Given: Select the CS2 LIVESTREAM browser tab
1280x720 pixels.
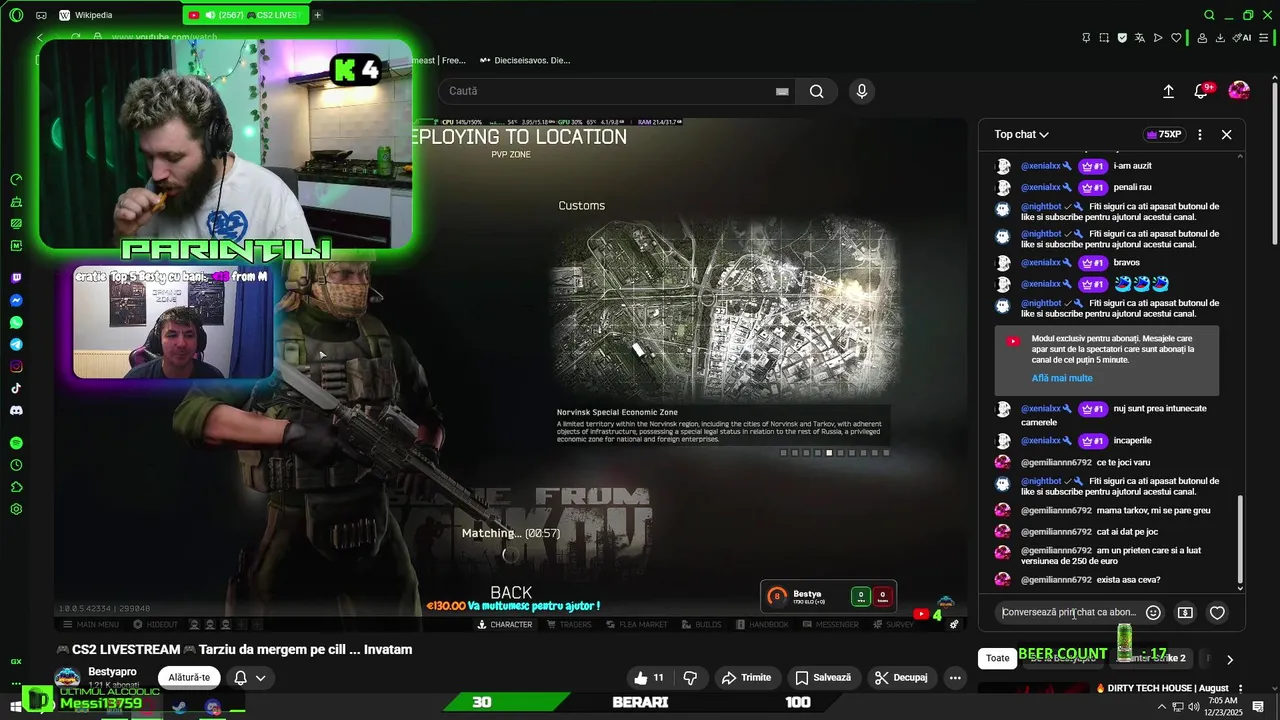Looking at the screenshot, I should pos(246,15).
